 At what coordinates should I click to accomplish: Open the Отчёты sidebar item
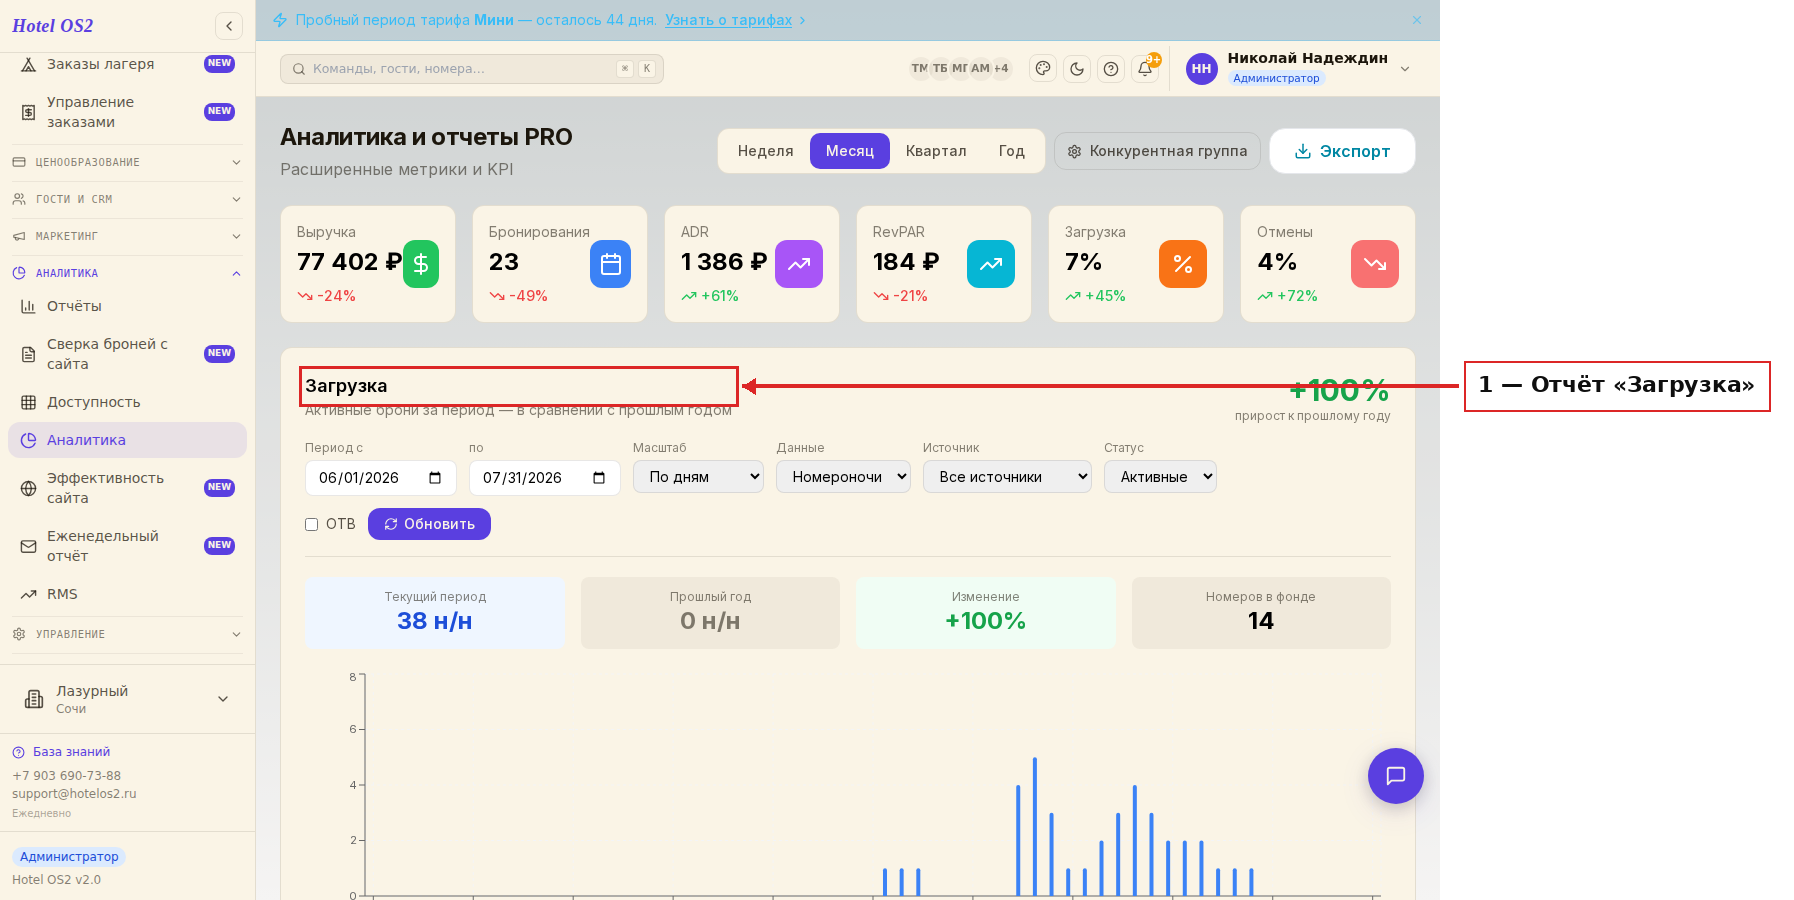(x=127, y=306)
